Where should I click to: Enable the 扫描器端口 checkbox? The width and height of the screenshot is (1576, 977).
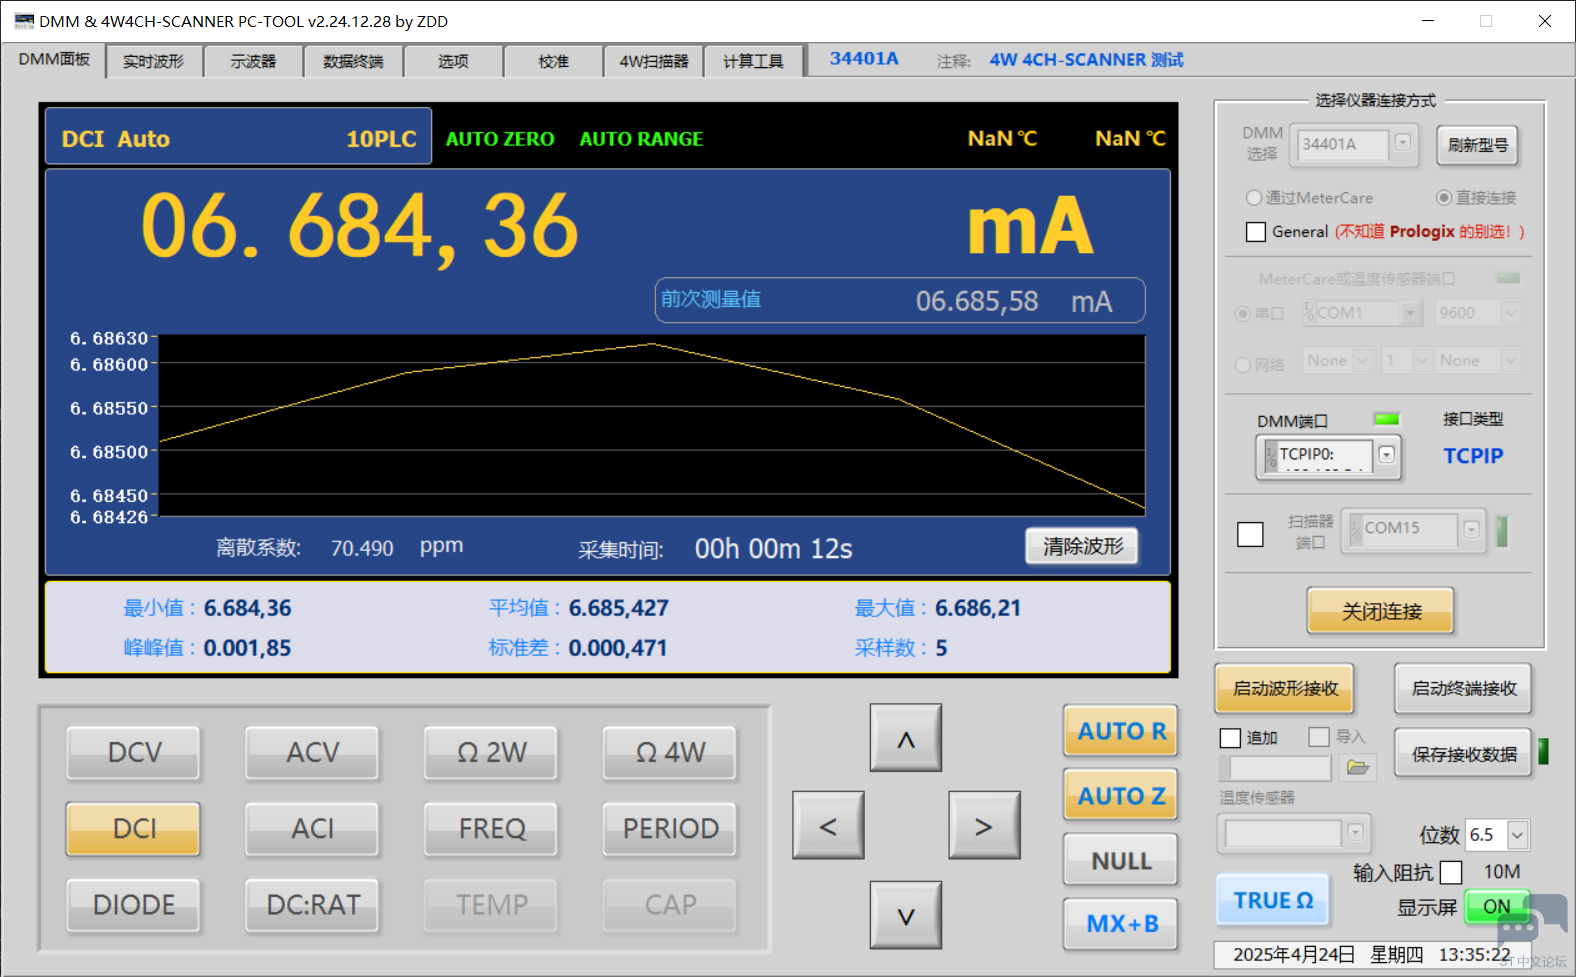coord(1250,534)
